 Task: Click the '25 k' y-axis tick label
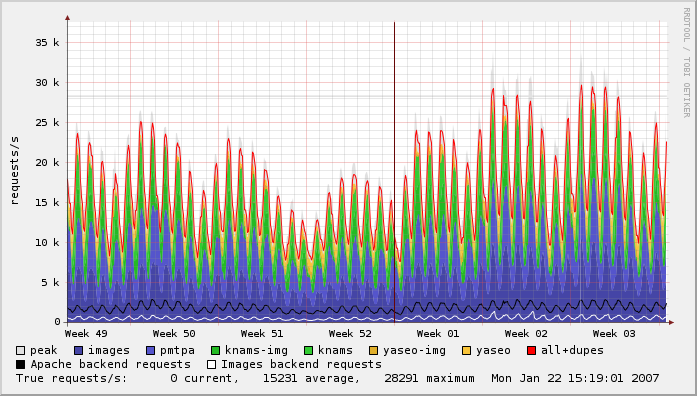(48, 123)
